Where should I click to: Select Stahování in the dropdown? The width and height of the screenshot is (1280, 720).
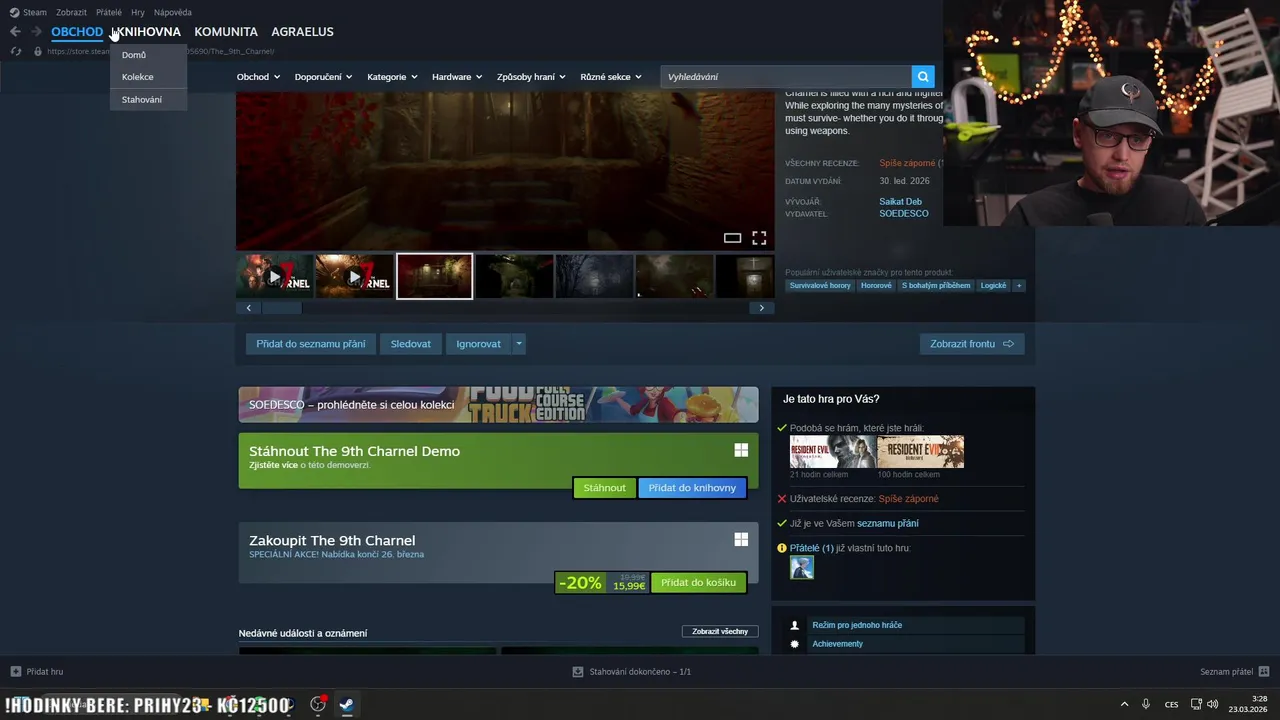[148, 100]
